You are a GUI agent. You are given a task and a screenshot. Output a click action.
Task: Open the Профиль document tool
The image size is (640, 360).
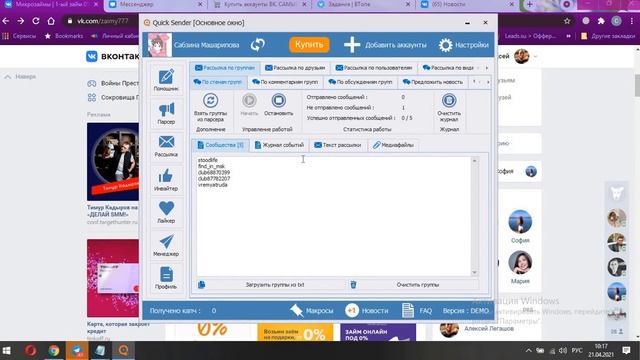tap(166, 278)
